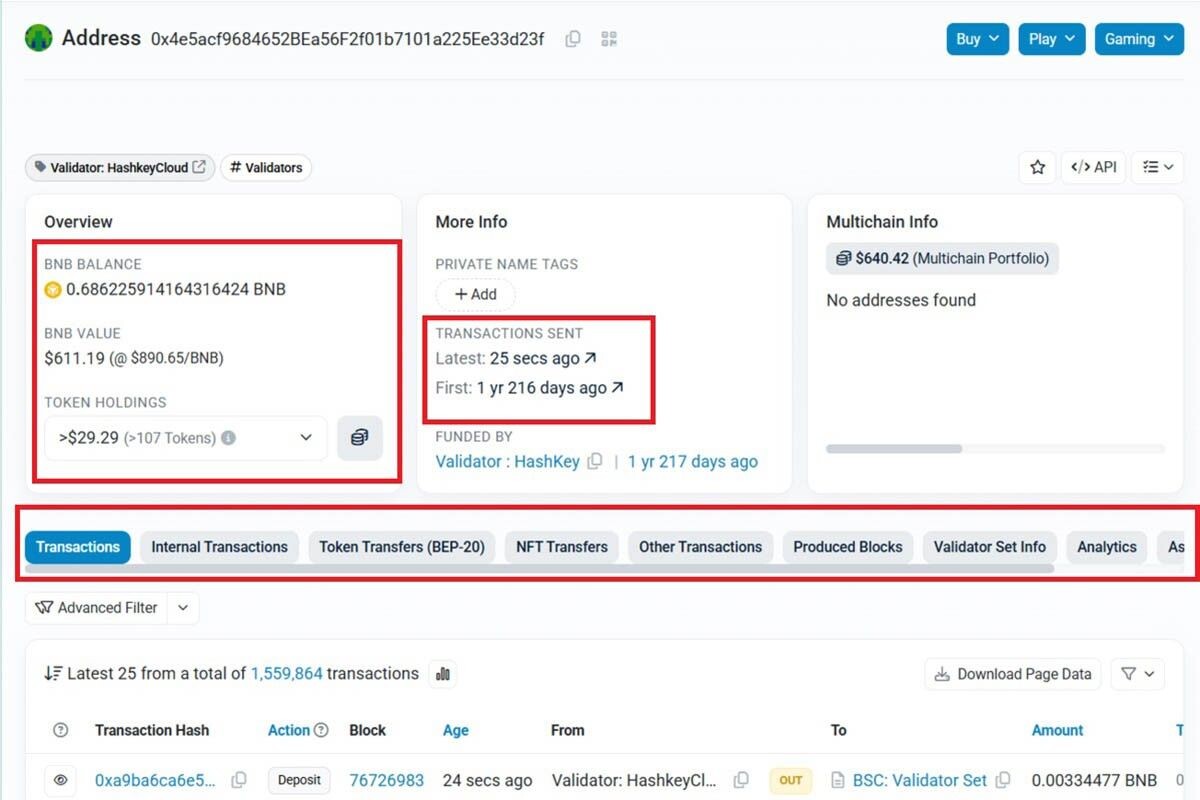The image size is (1200, 800).
Task: Preview the Deposit transaction with the eye icon
Action: point(60,780)
